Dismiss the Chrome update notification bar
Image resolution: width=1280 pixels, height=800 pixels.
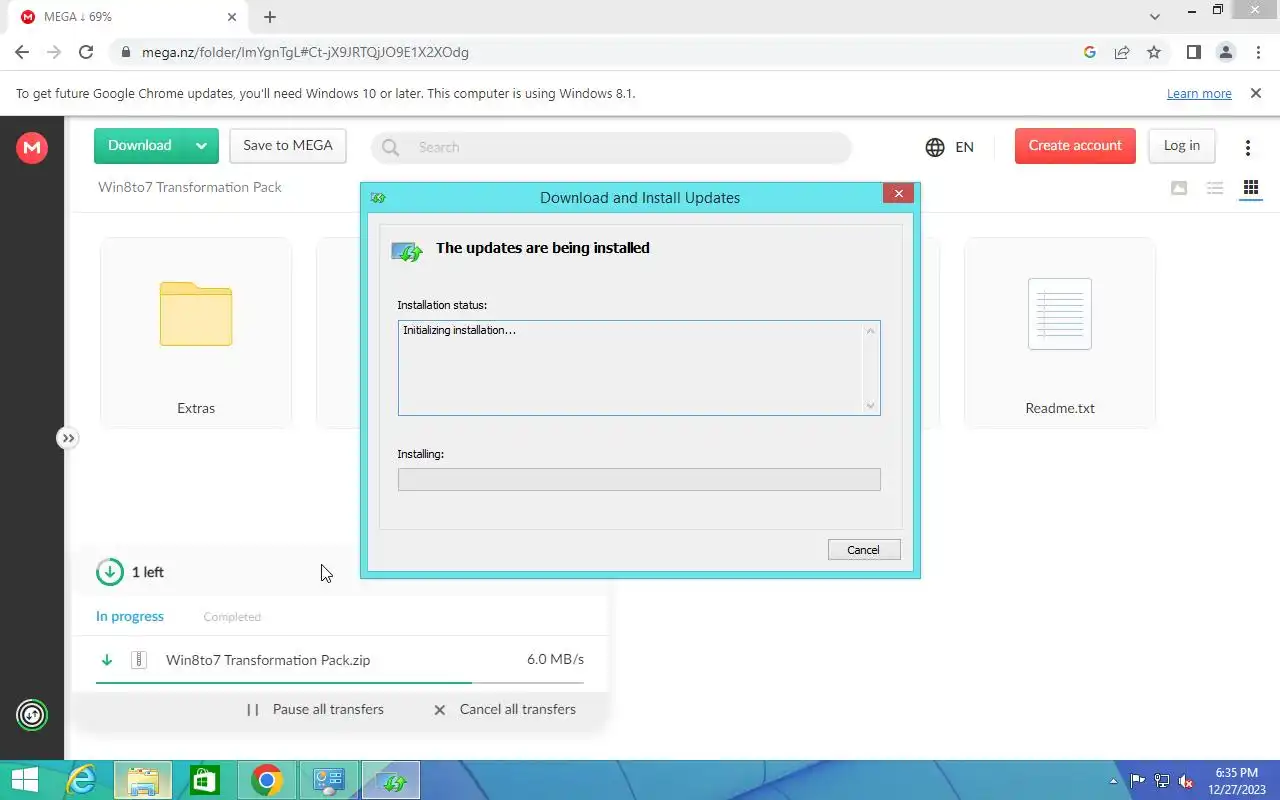[x=1256, y=93]
